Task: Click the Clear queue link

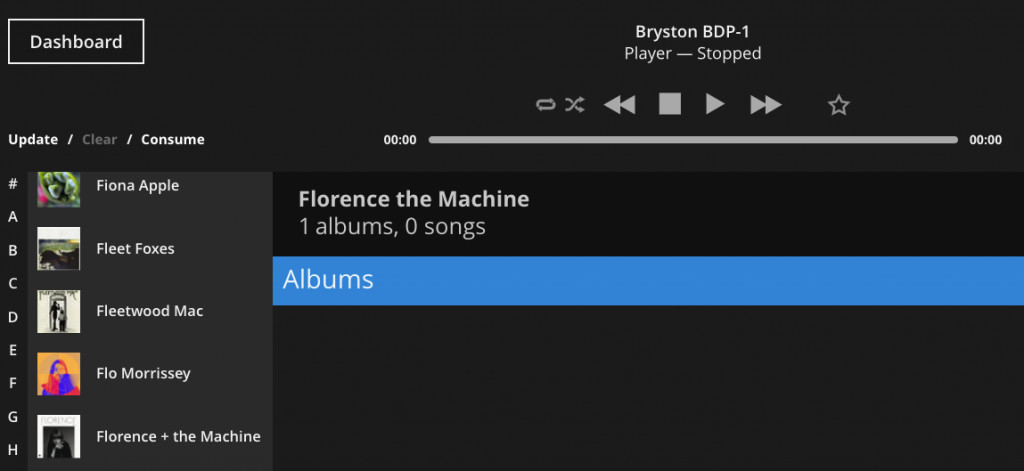Action: [100, 139]
